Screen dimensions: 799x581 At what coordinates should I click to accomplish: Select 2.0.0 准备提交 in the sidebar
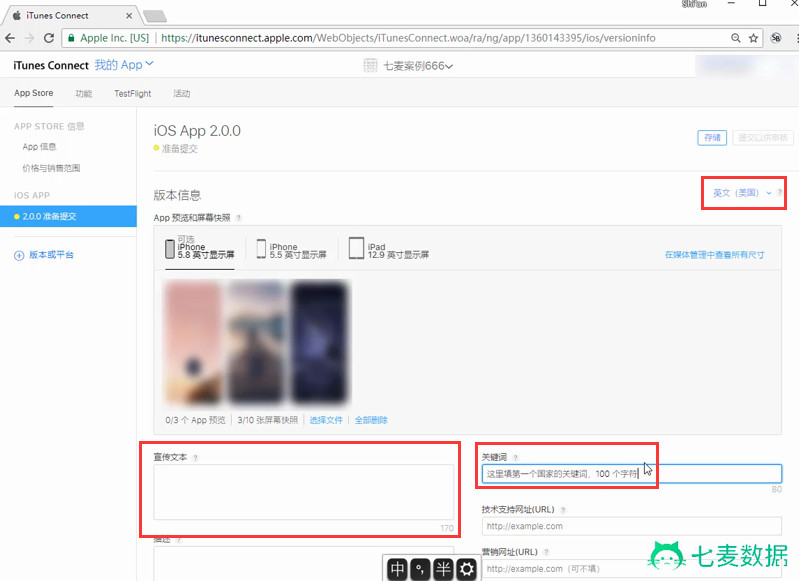click(68, 216)
